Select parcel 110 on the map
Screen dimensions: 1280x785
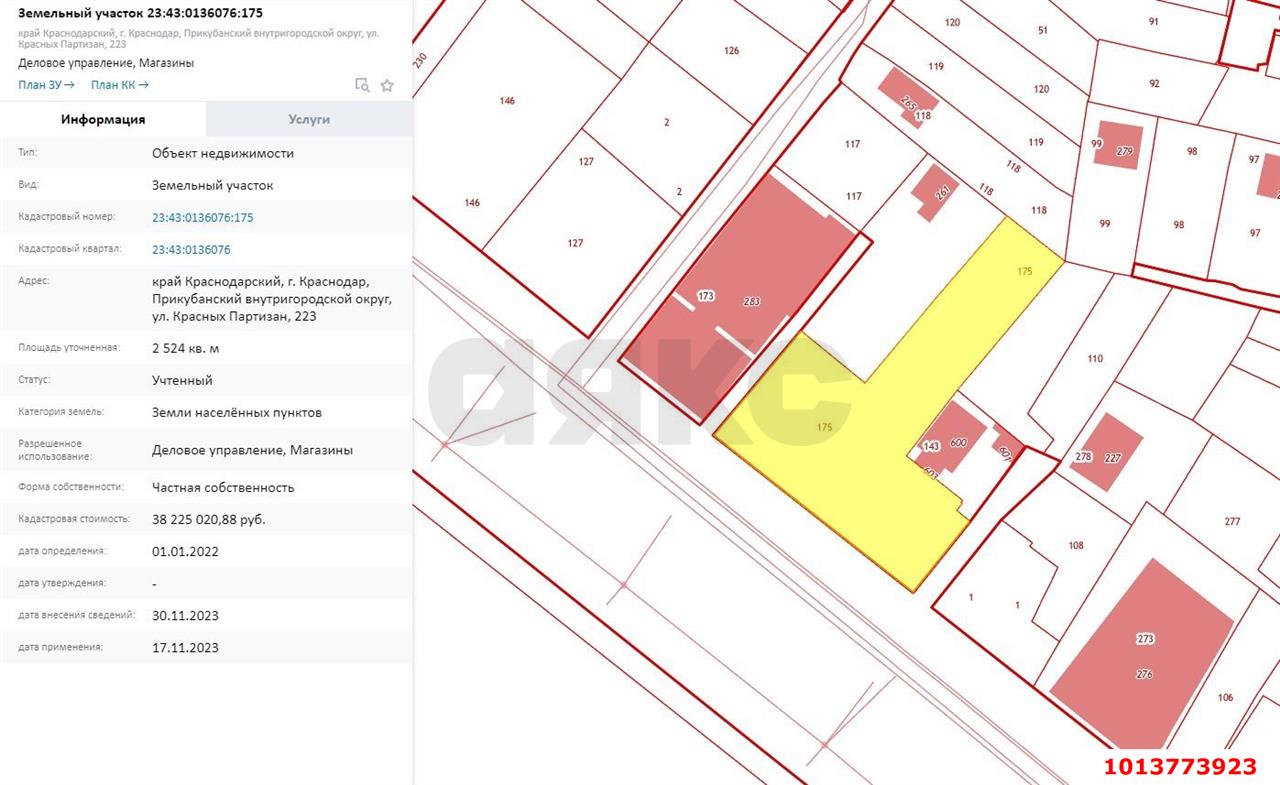point(1096,357)
